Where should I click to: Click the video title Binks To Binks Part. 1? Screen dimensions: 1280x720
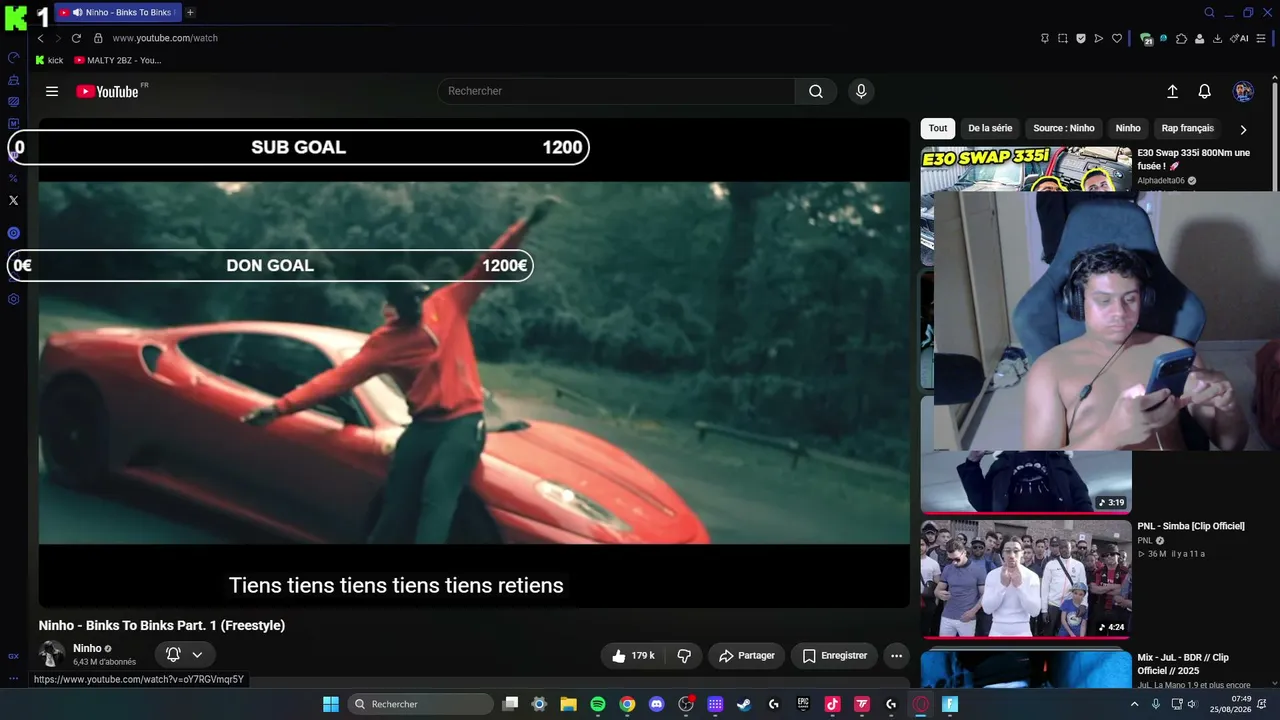click(162, 625)
